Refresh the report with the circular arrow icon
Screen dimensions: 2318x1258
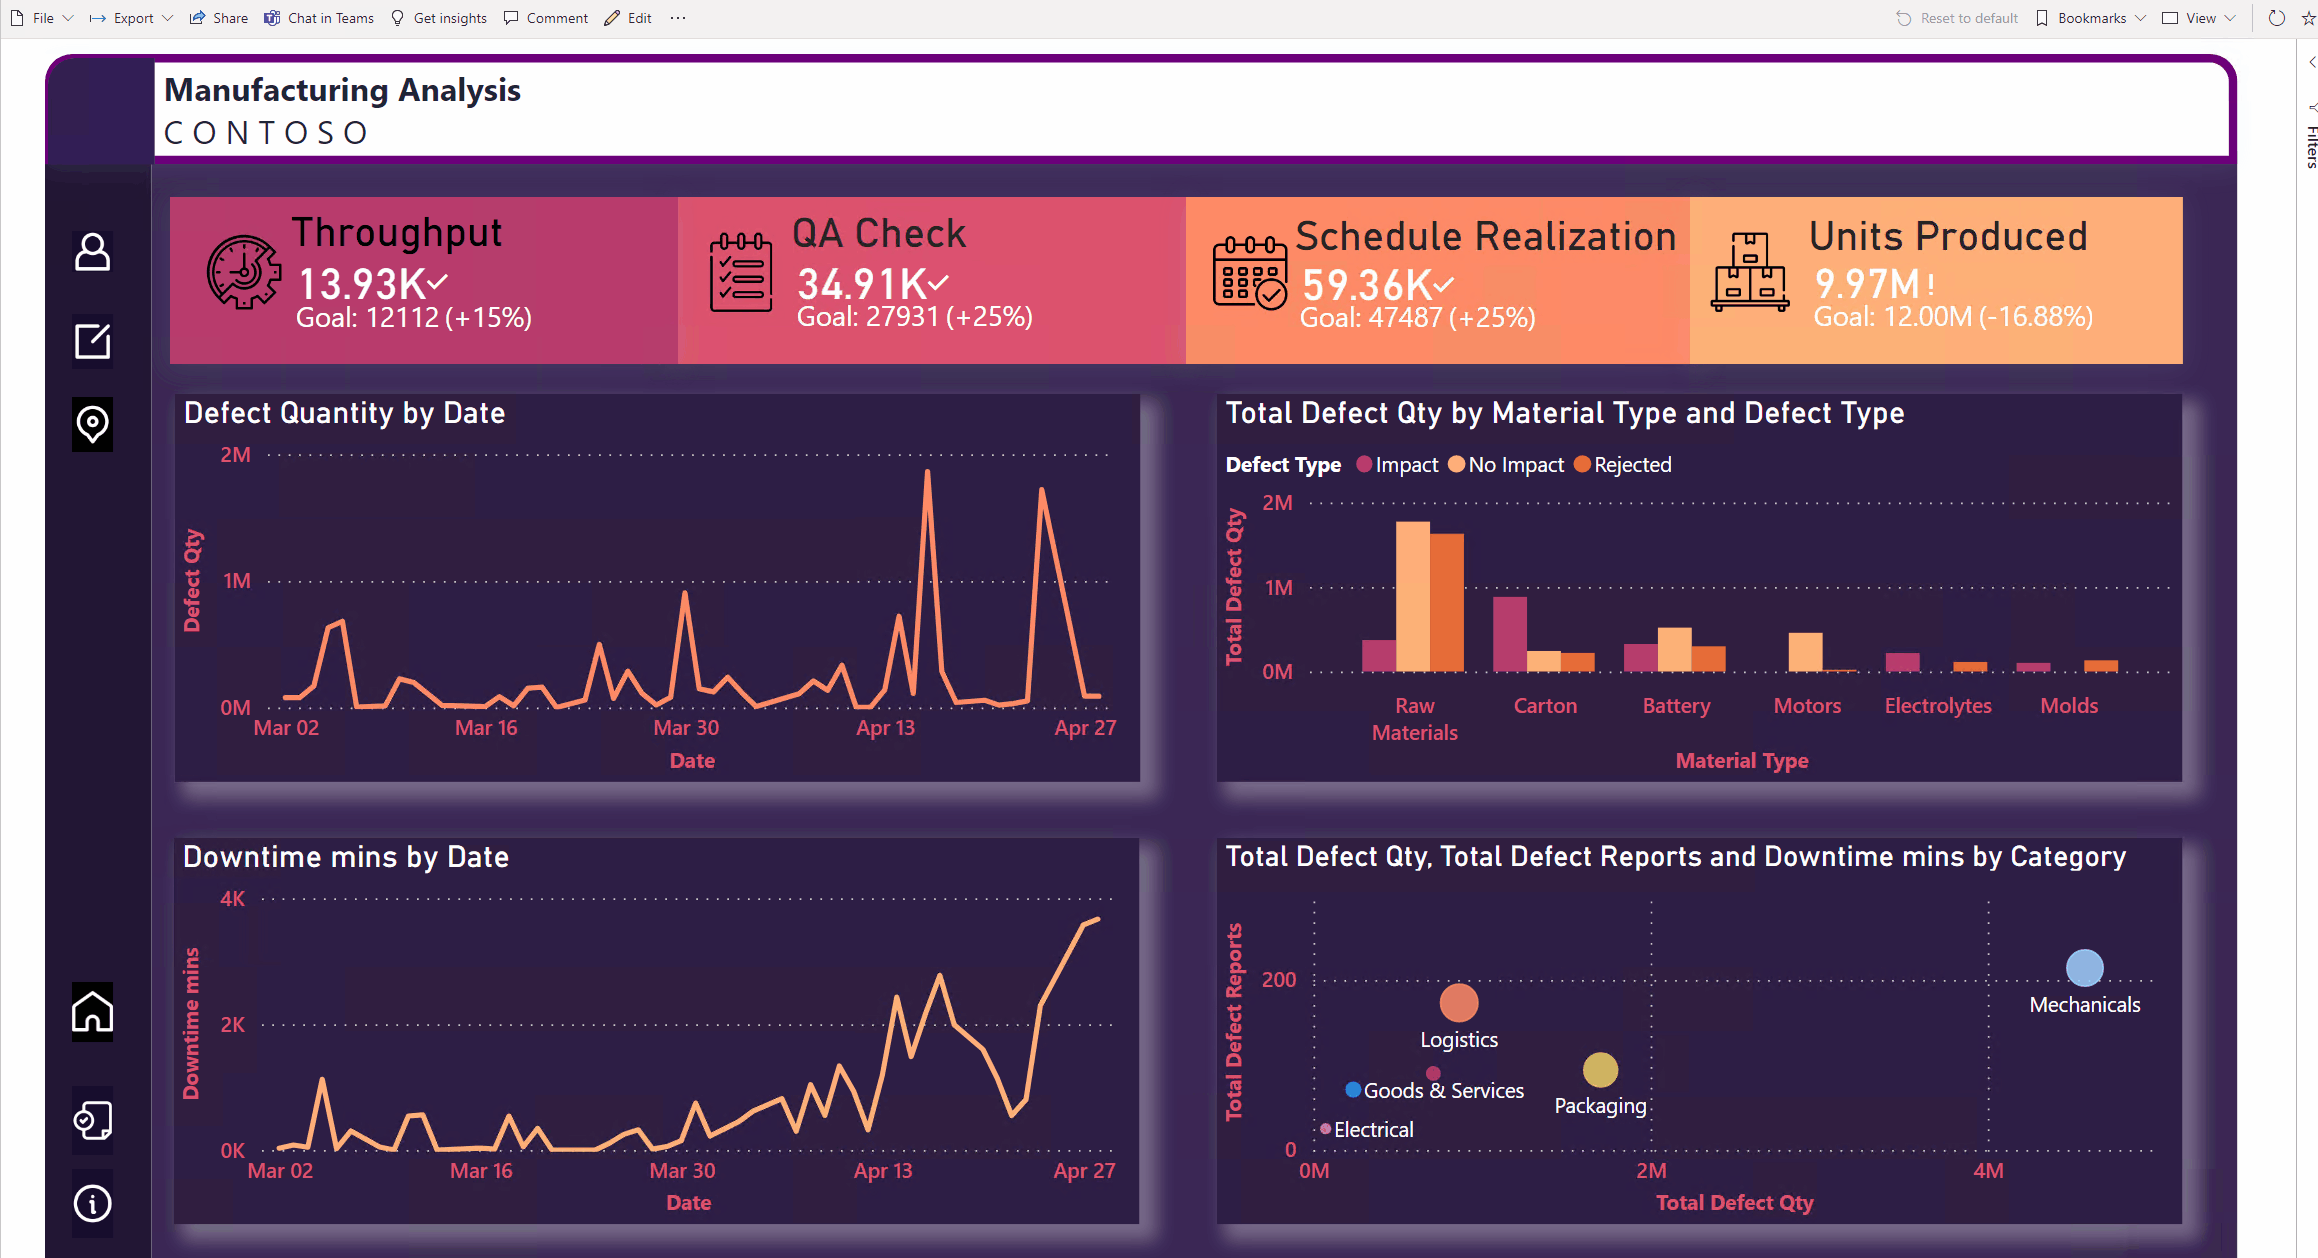[x=2276, y=17]
